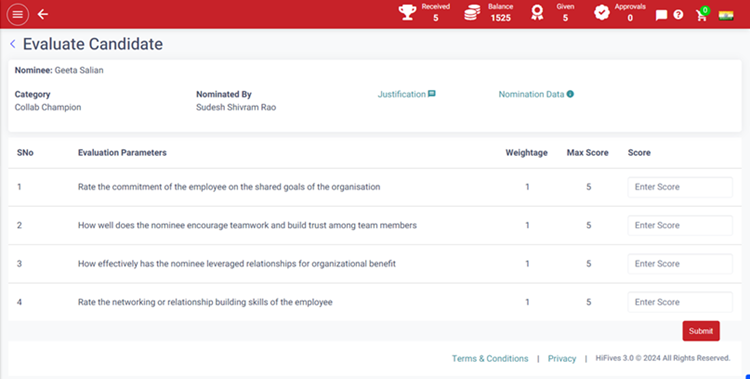The image size is (750, 379).
Task: Click the blue chevron beside Evaluate Candidate
Action: point(13,44)
